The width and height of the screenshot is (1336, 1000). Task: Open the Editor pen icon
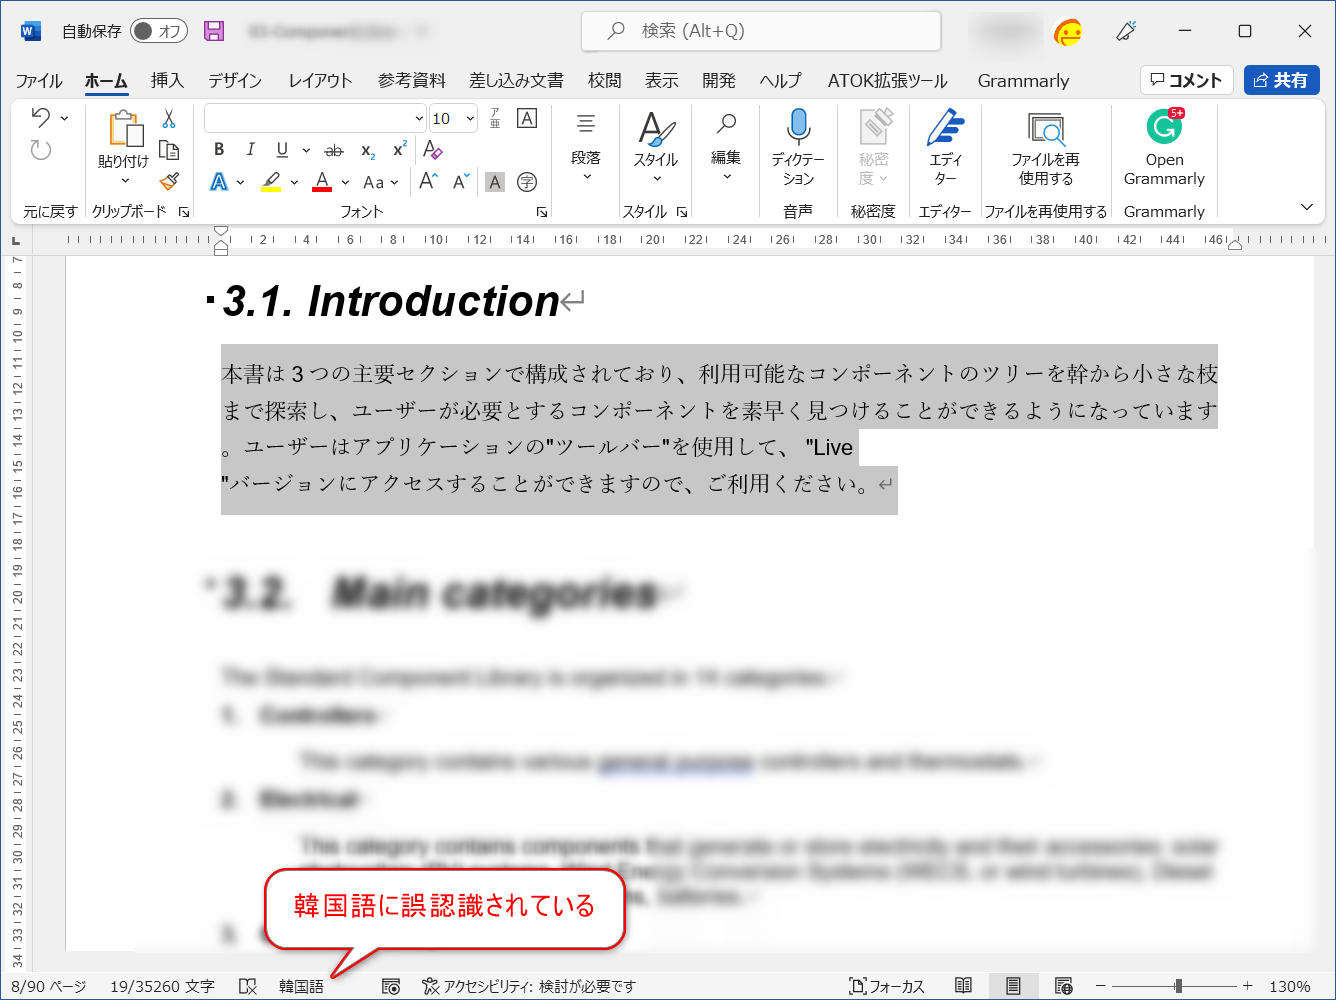pyautogui.click(x=945, y=127)
